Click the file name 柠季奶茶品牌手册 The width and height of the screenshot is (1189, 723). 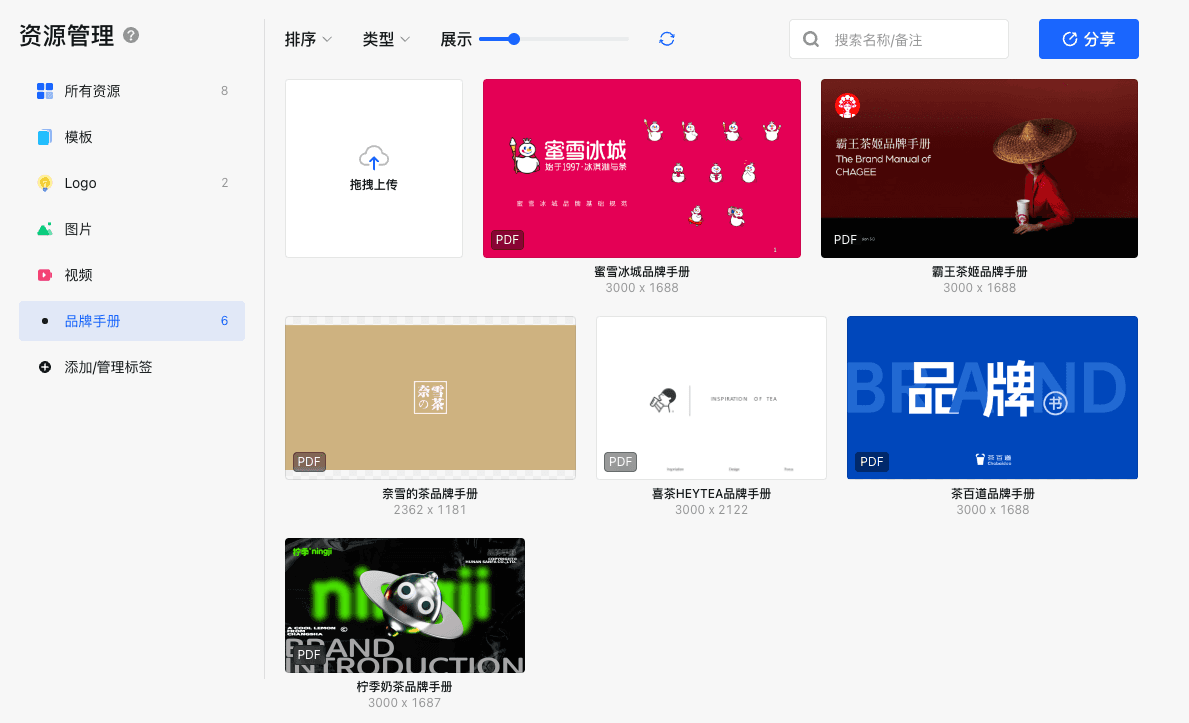[x=404, y=687]
